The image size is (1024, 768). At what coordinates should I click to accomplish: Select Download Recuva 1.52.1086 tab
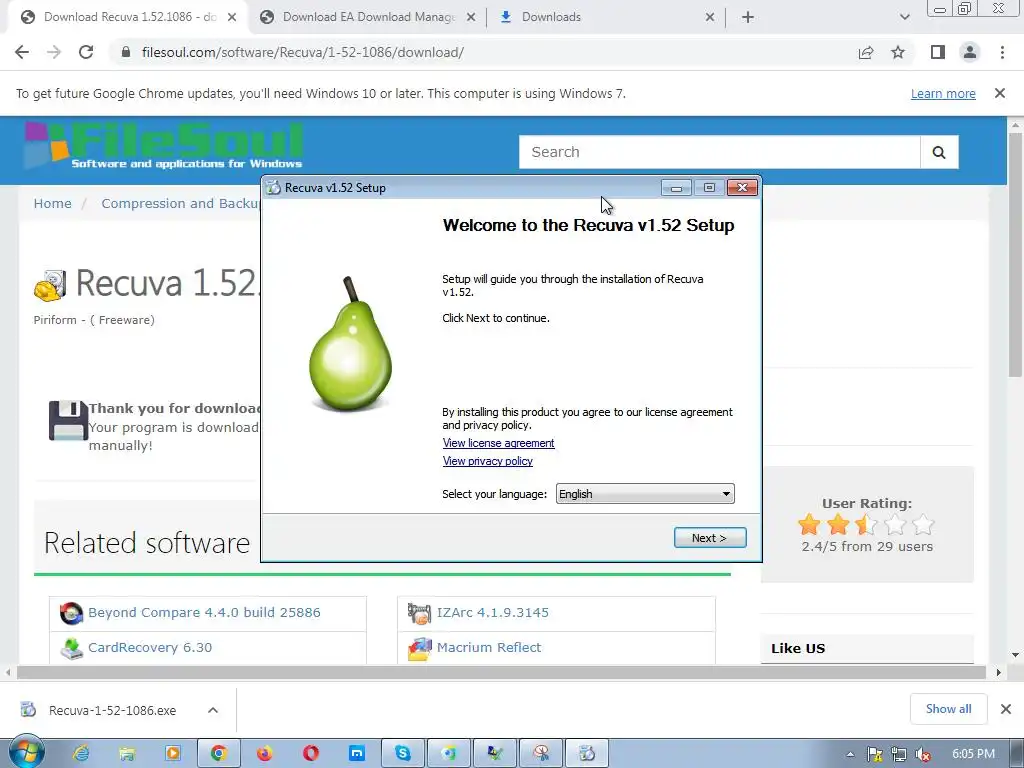(x=129, y=17)
